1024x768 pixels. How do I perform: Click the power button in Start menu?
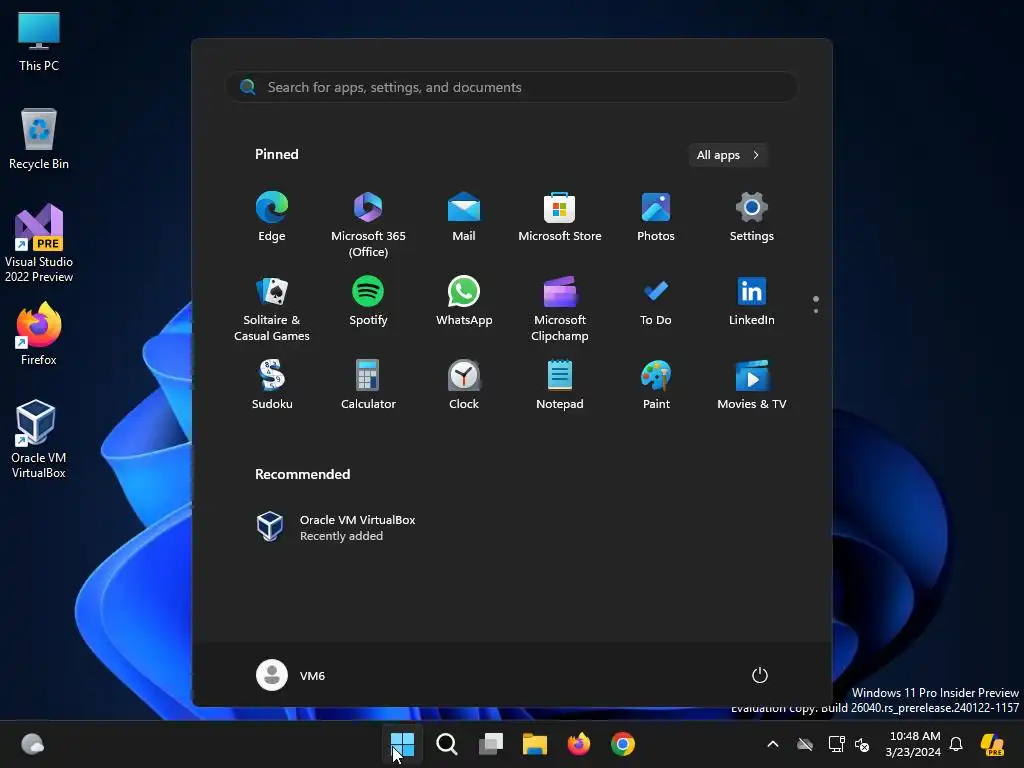760,675
